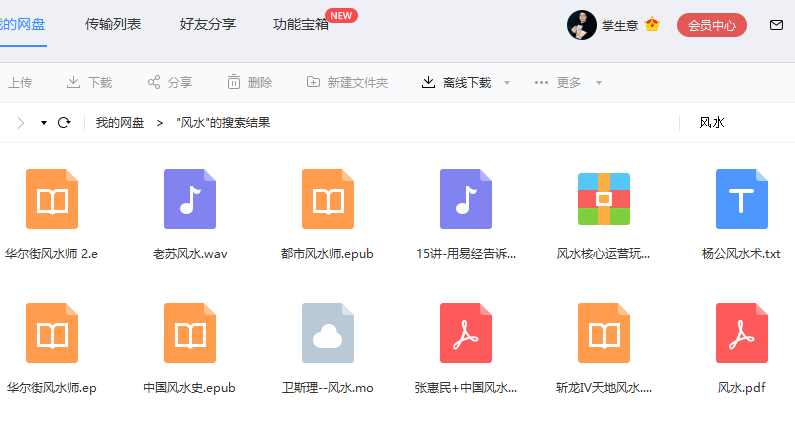
Task: Open the 中国风水史.epub ebook icon
Action: pyautogui.click(x=190, y=333)
